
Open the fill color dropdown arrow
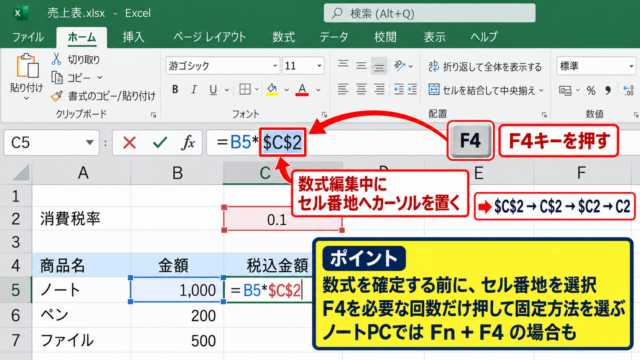tap(287, 90)
